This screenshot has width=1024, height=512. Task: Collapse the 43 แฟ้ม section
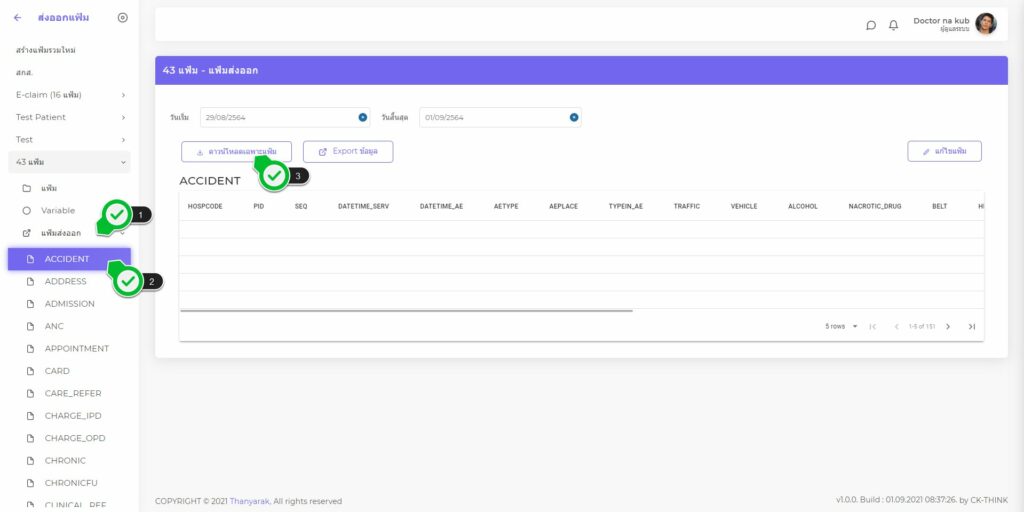123,162
